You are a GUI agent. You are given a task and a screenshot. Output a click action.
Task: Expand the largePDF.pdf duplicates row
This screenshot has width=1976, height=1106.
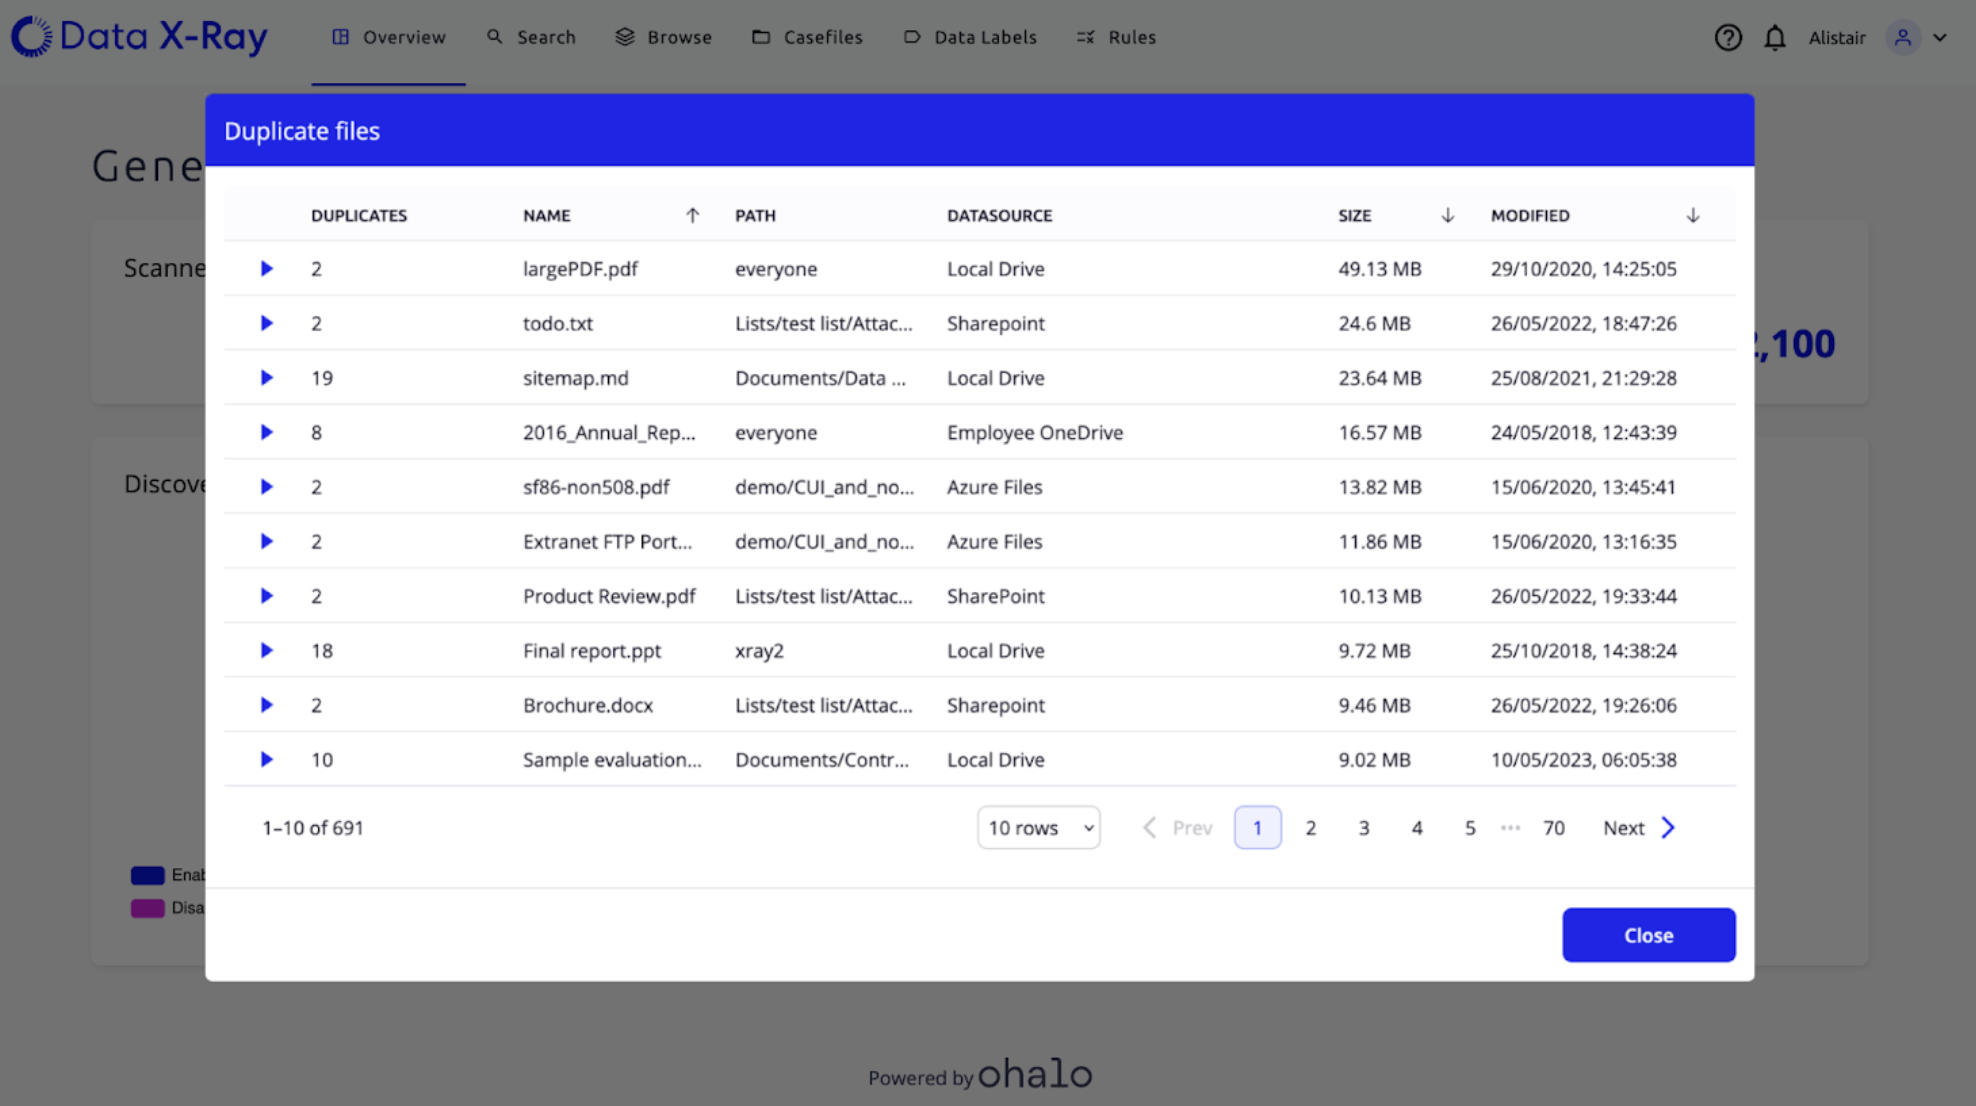(266, 269)
